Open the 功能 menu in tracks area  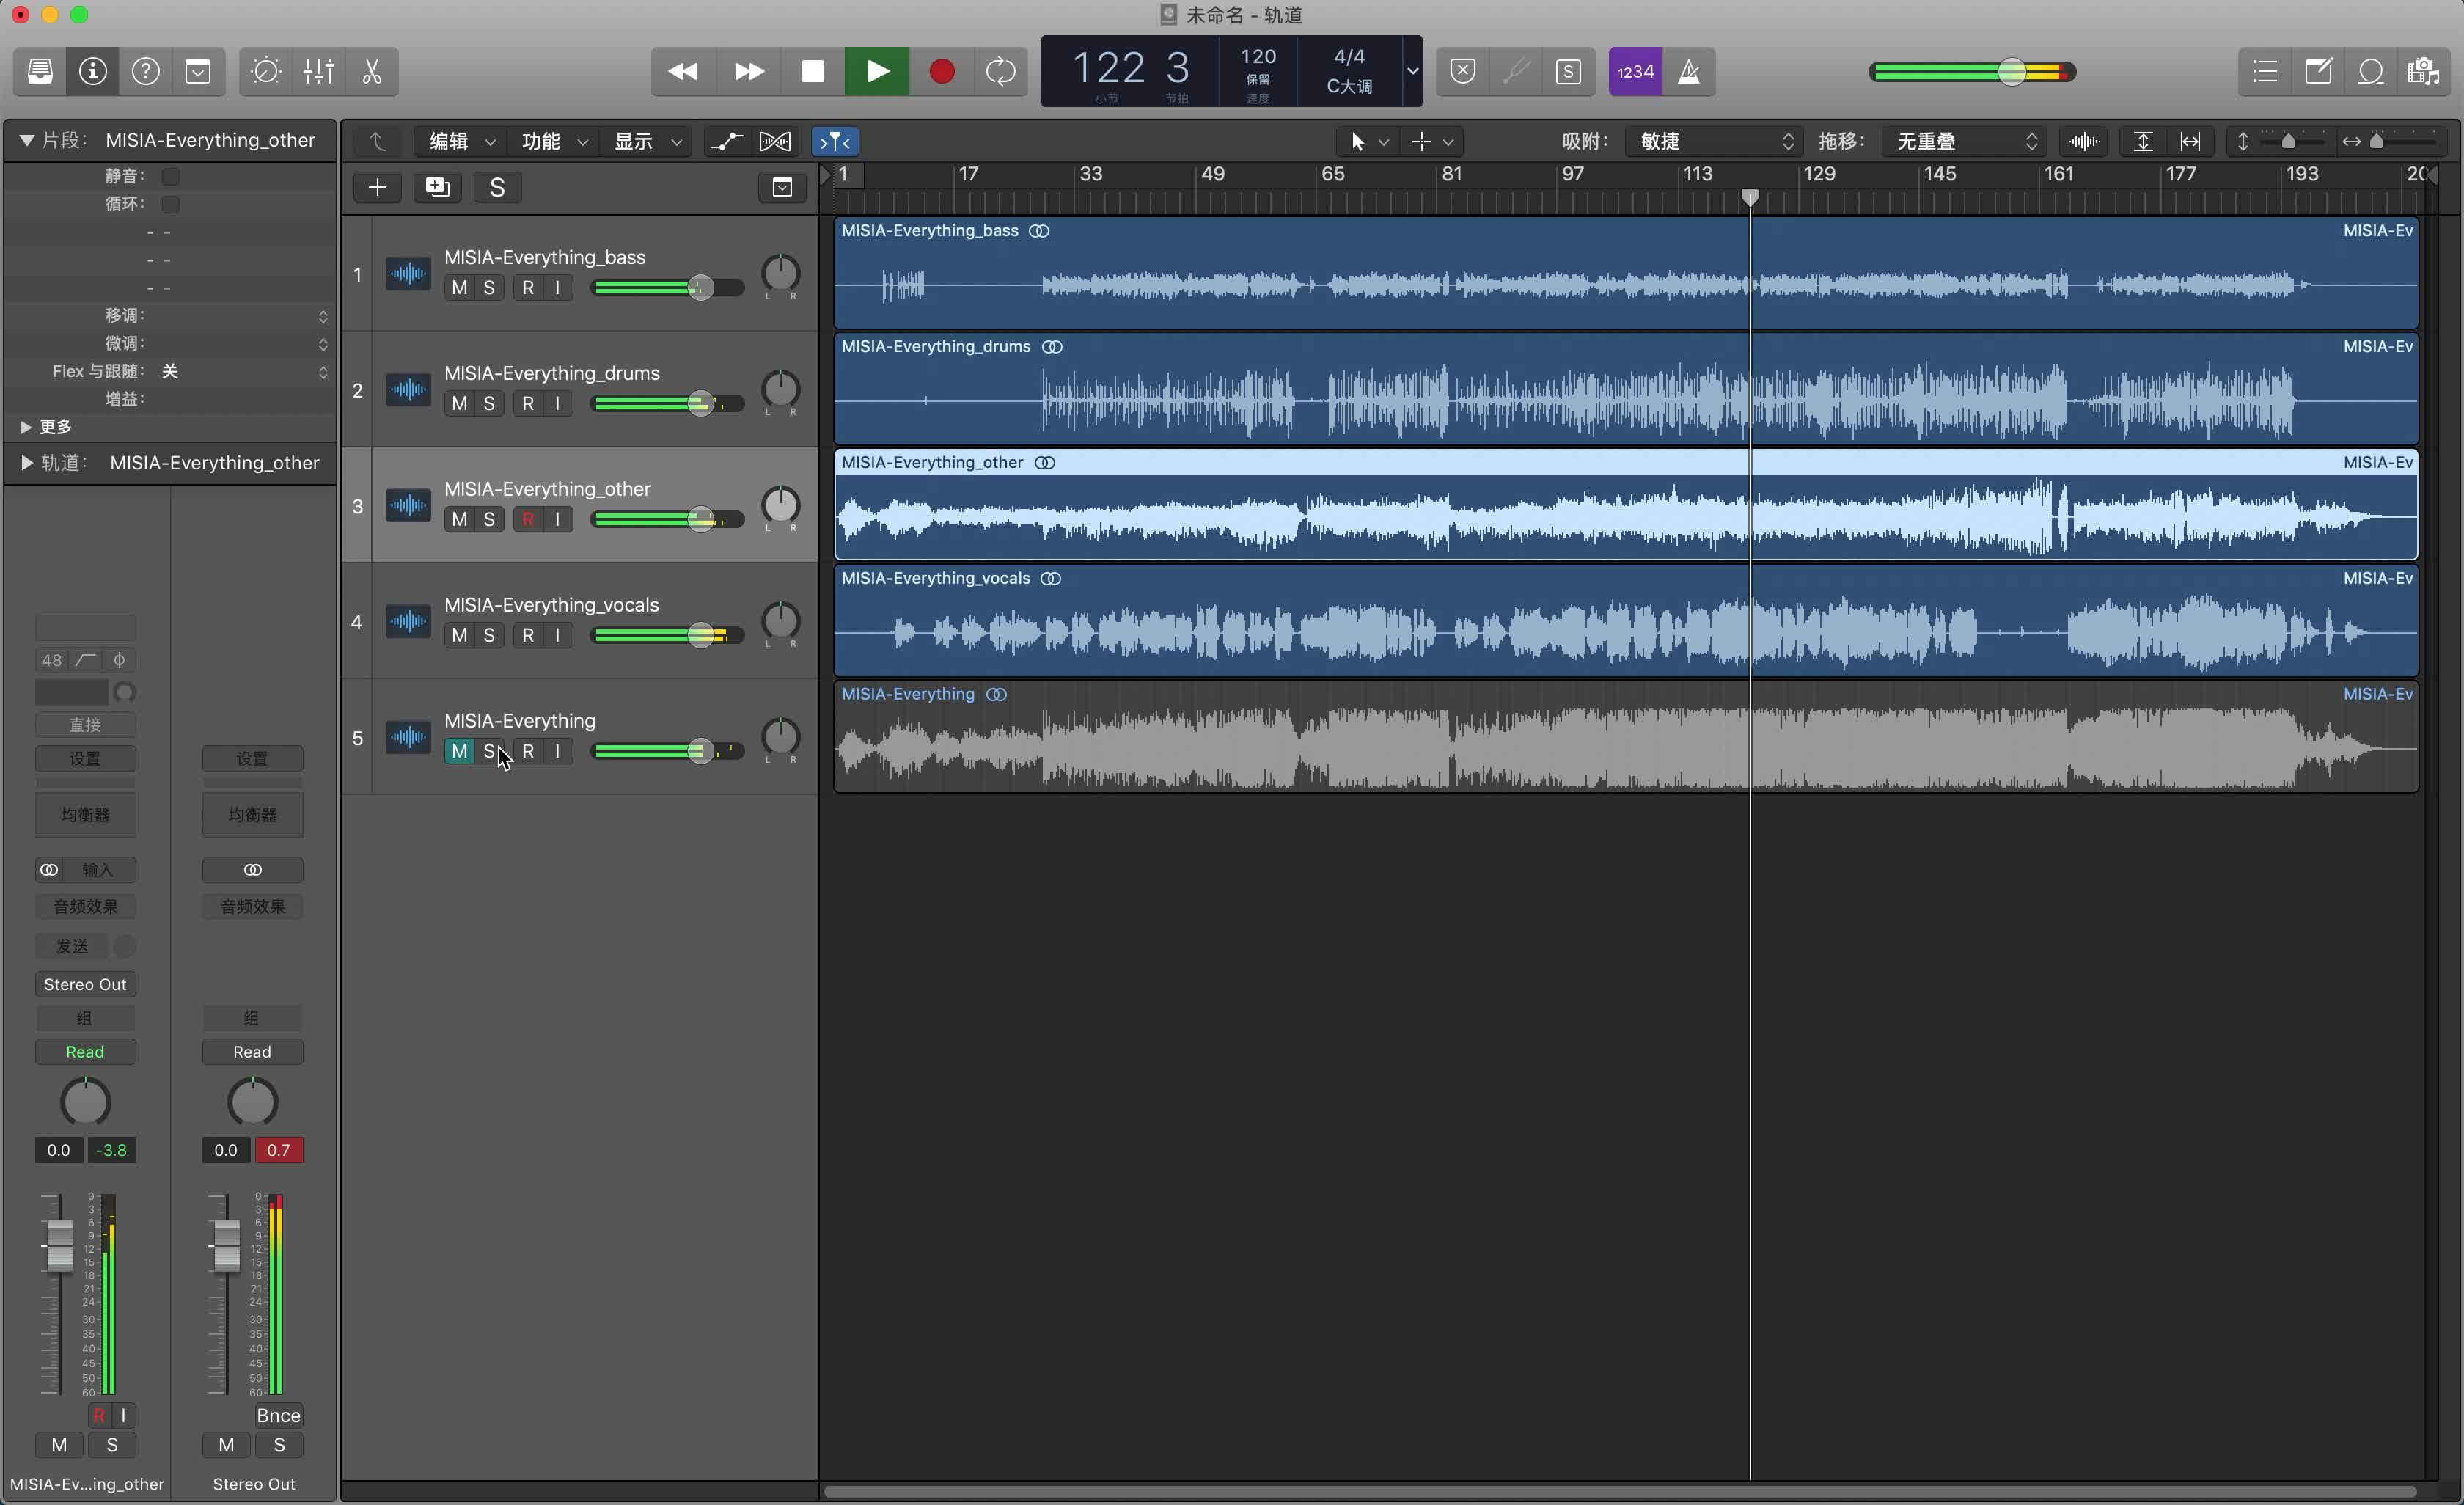(x=554, y=142)
